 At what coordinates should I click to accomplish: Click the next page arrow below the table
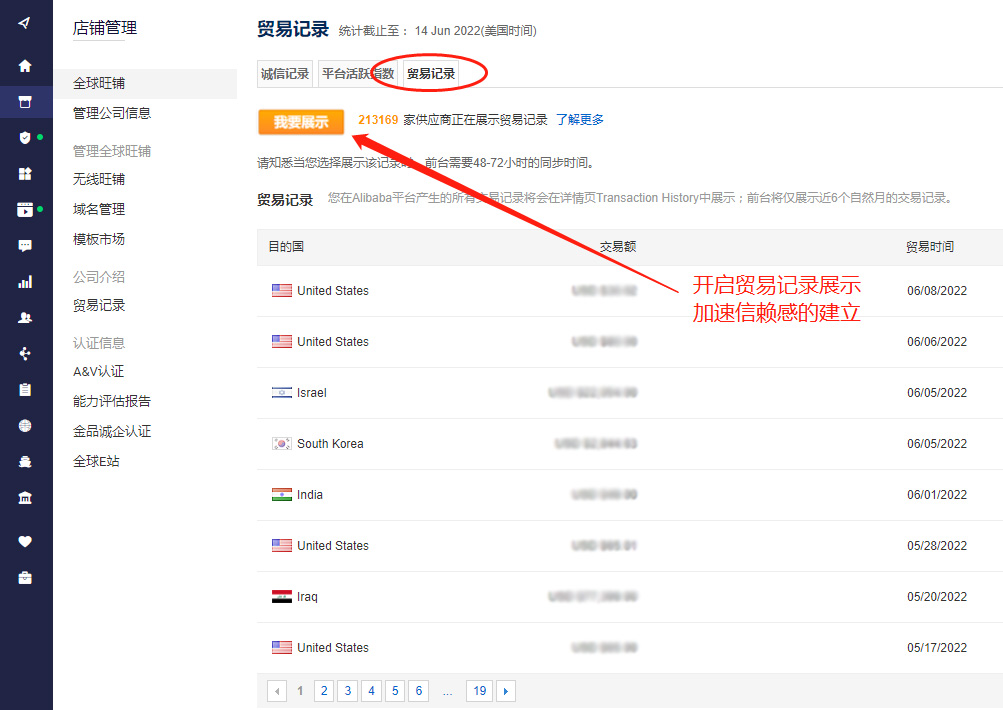[x=506, y=690]
